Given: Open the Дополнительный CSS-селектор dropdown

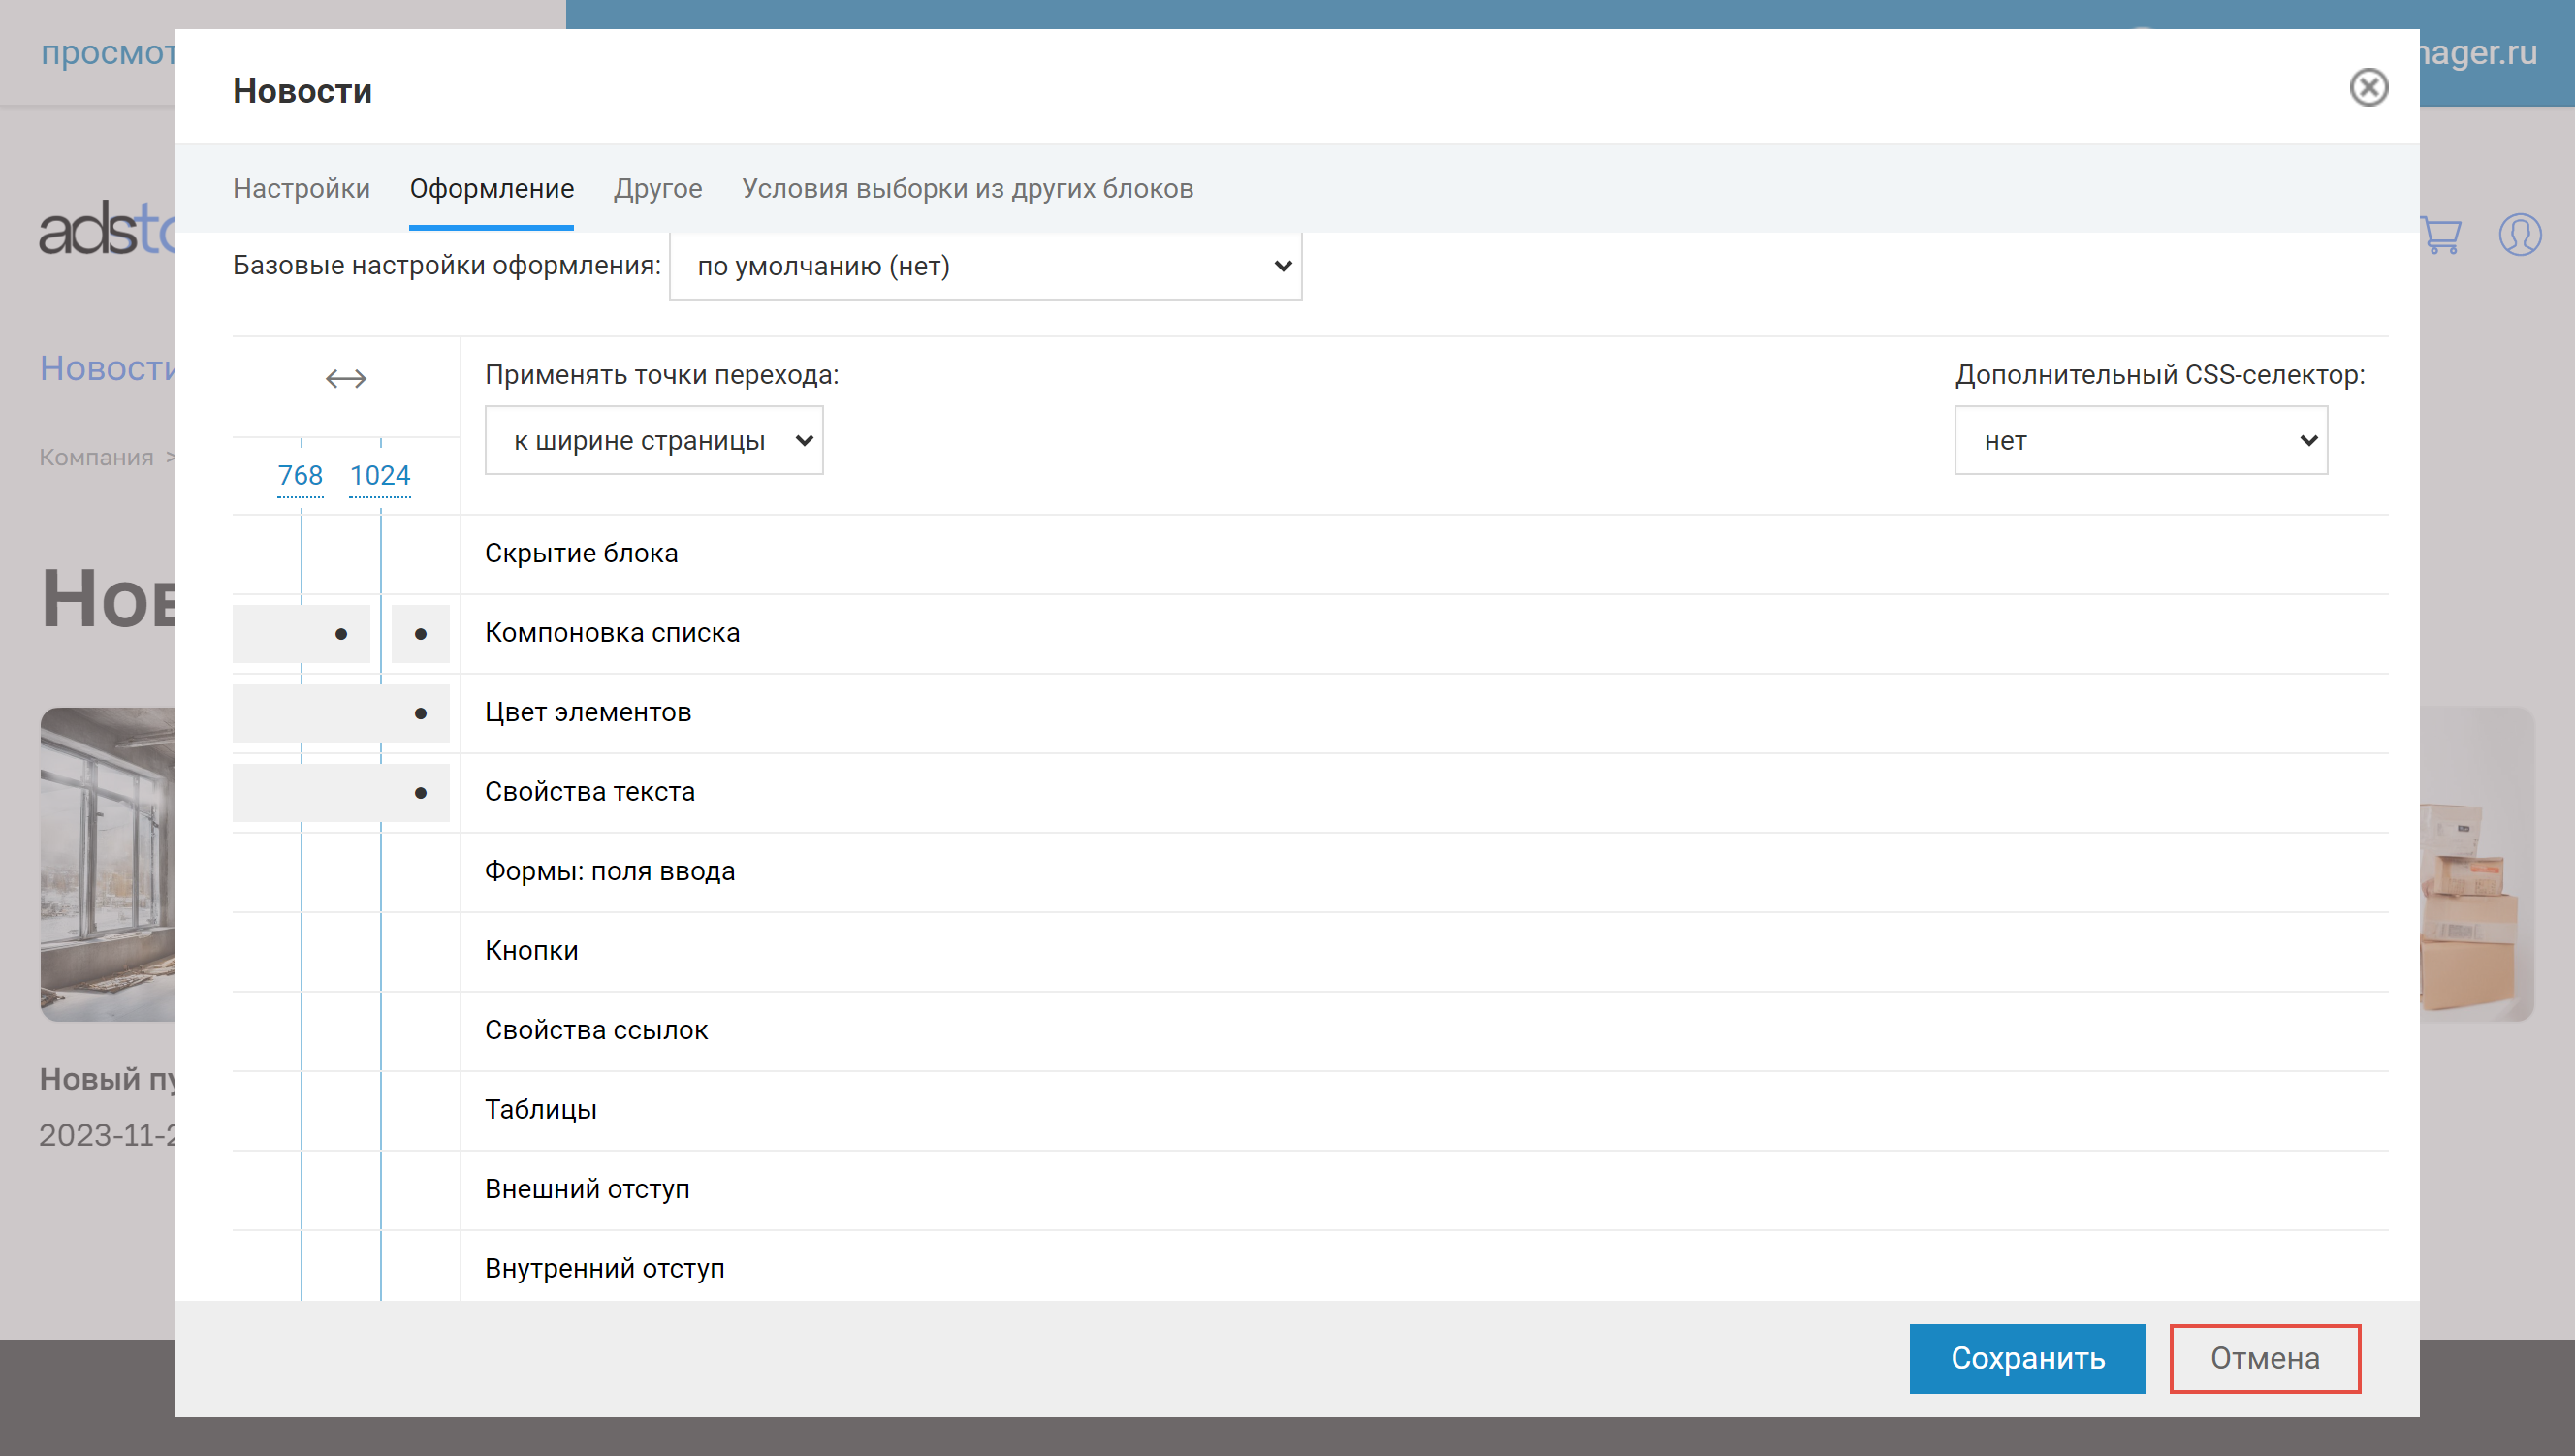Looking at the screenshot, I should tap(2141, 440).
